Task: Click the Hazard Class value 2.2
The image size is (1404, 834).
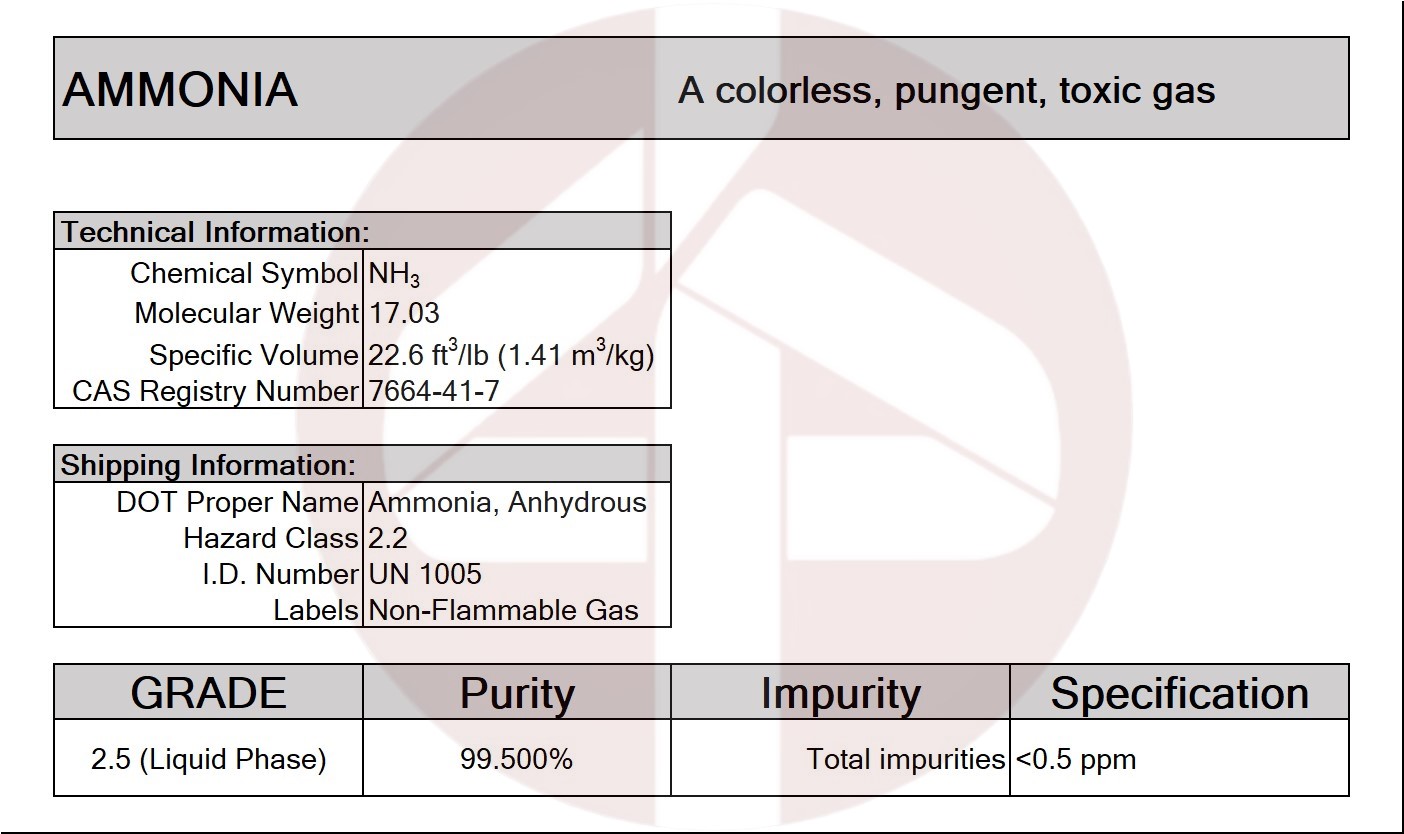Action: pos(388,538)
